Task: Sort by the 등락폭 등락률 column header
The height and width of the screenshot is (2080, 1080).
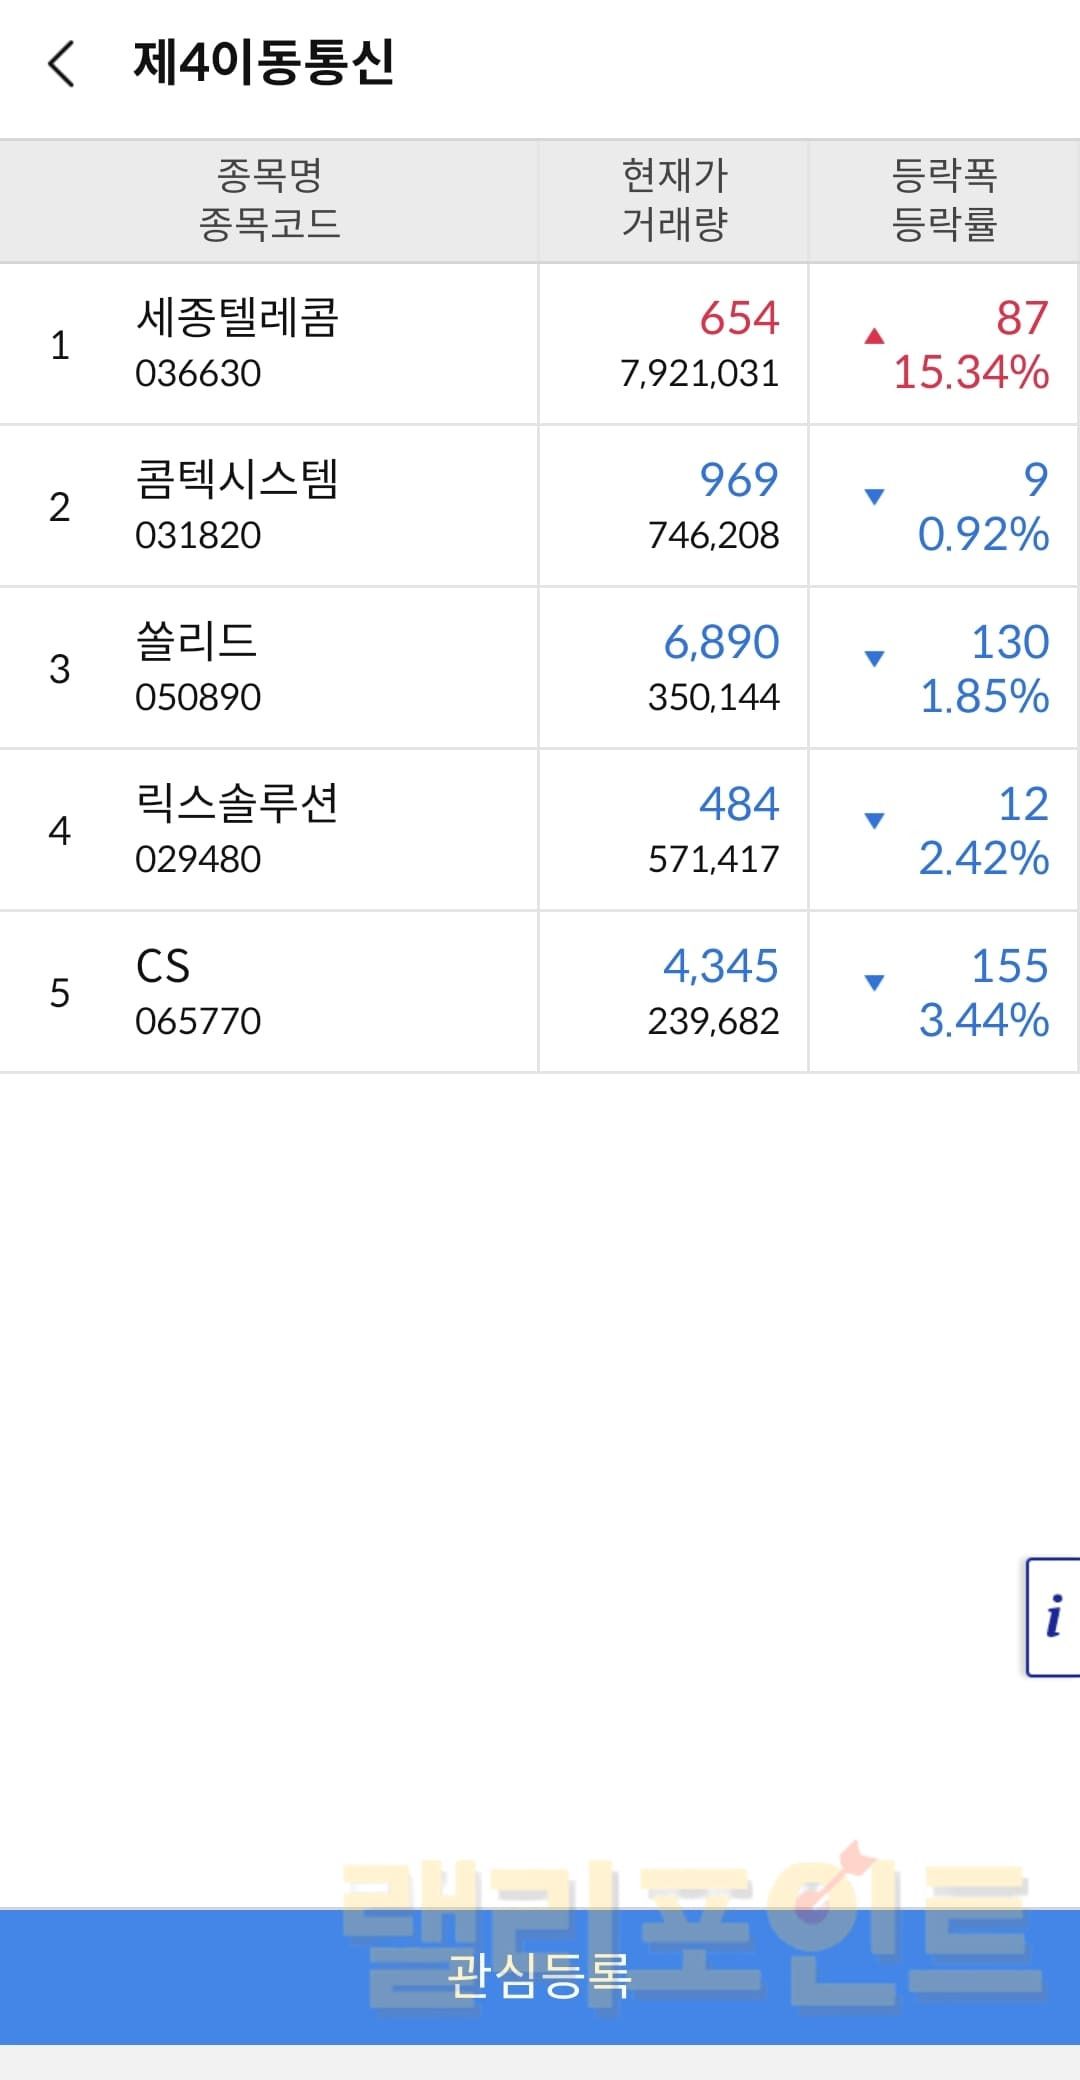Action: 944,200
